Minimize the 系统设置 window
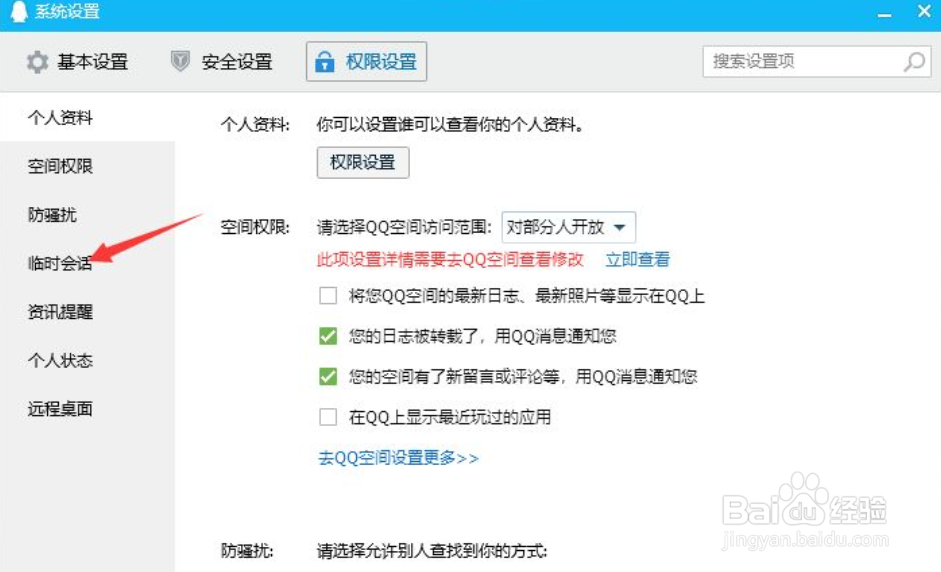The image size is (941, 572). (884, 13)
